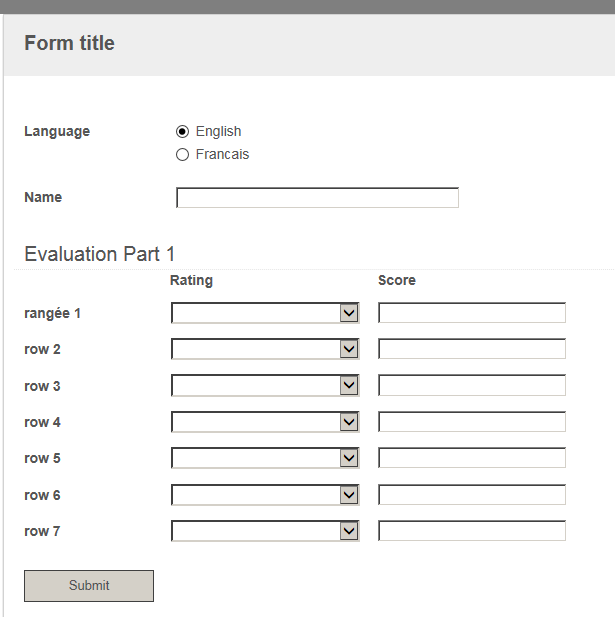
Task: Select the Francais language radio button
Action: click(182, 154)
